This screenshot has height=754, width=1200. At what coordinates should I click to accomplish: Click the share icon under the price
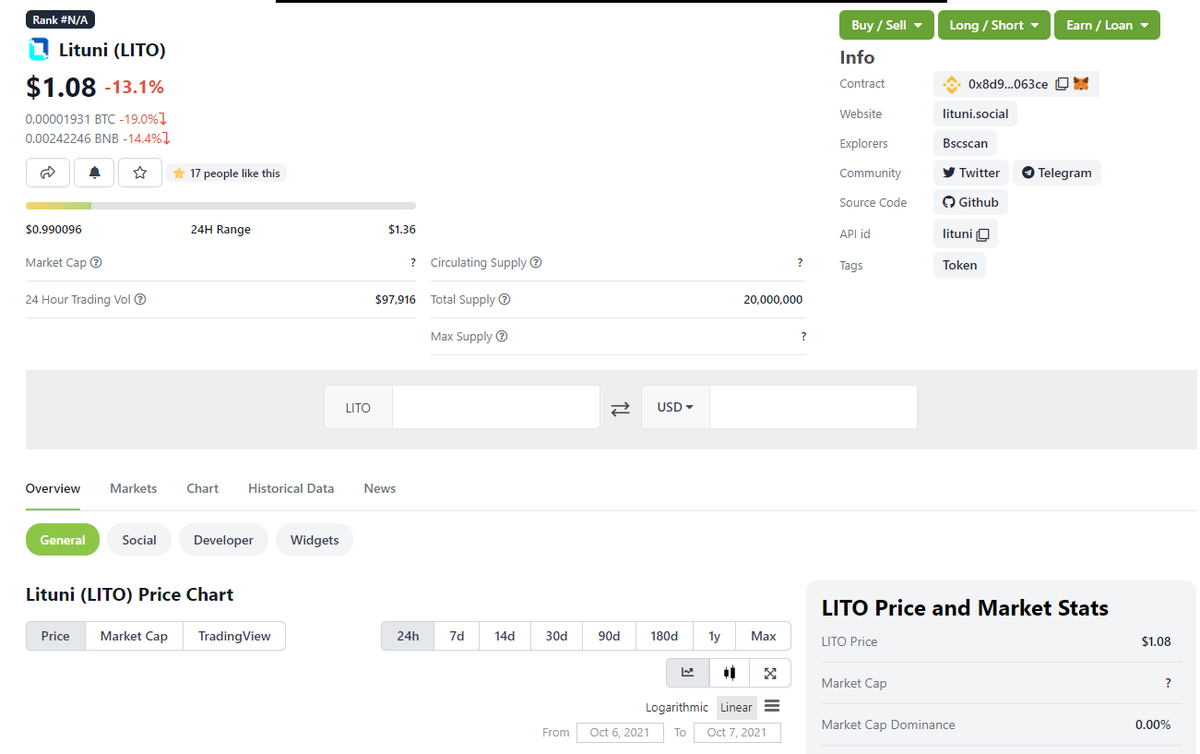coord(47,172)
